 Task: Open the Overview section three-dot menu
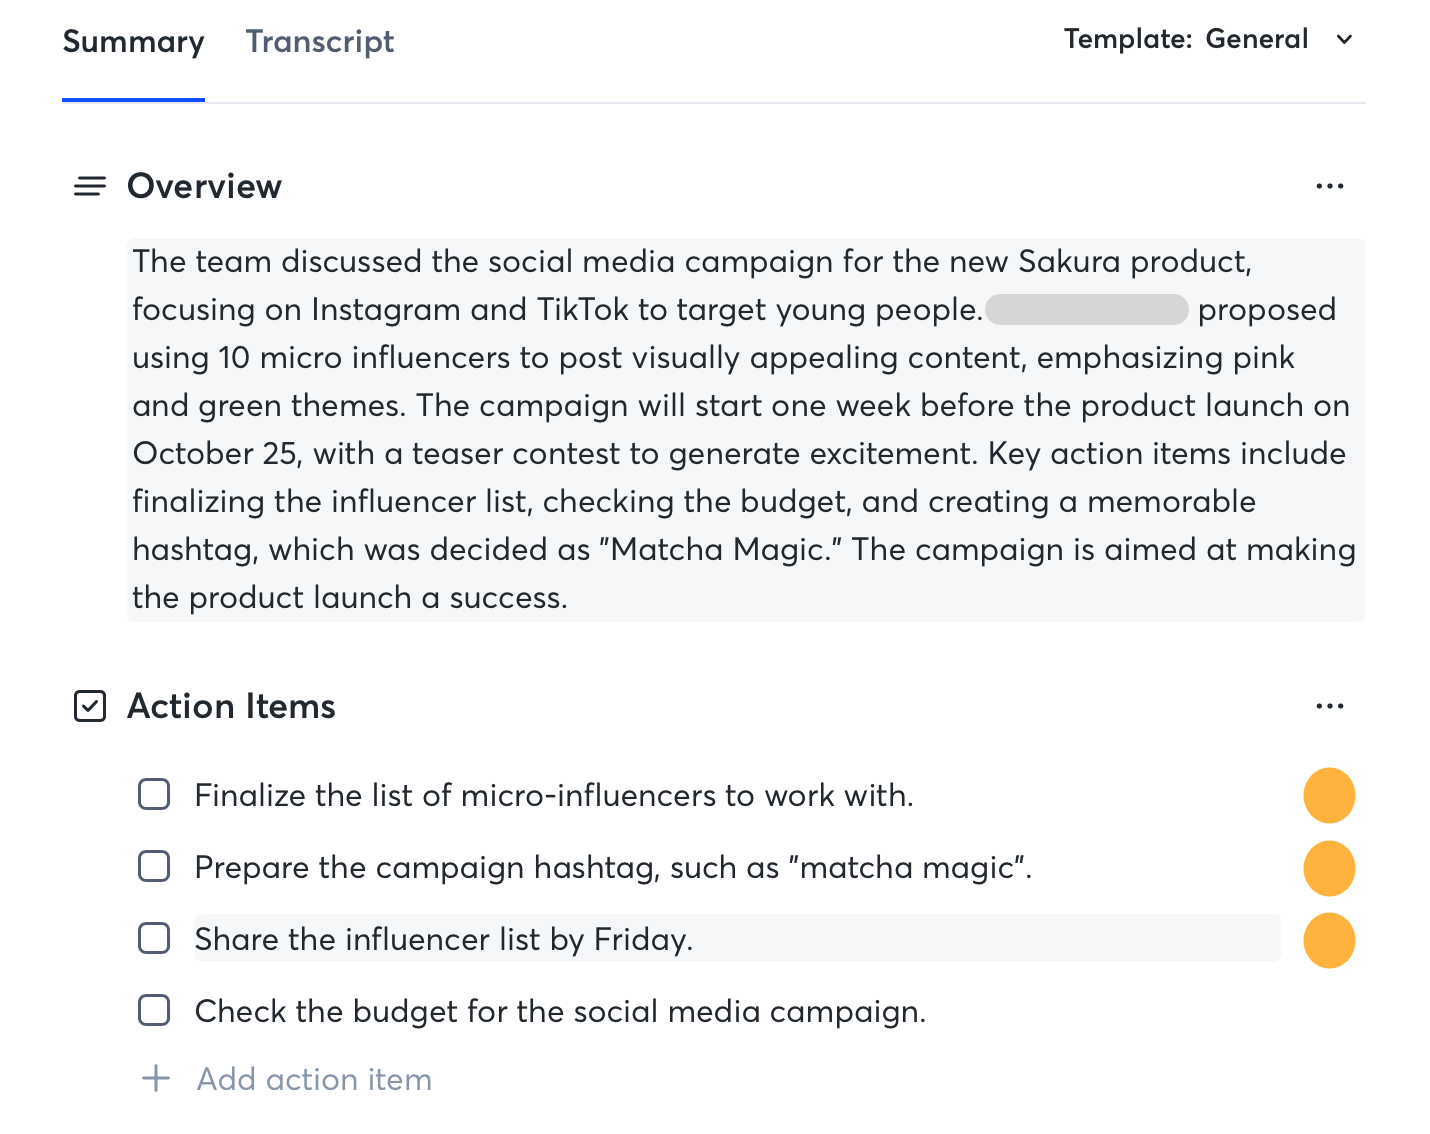point(1329,187)
